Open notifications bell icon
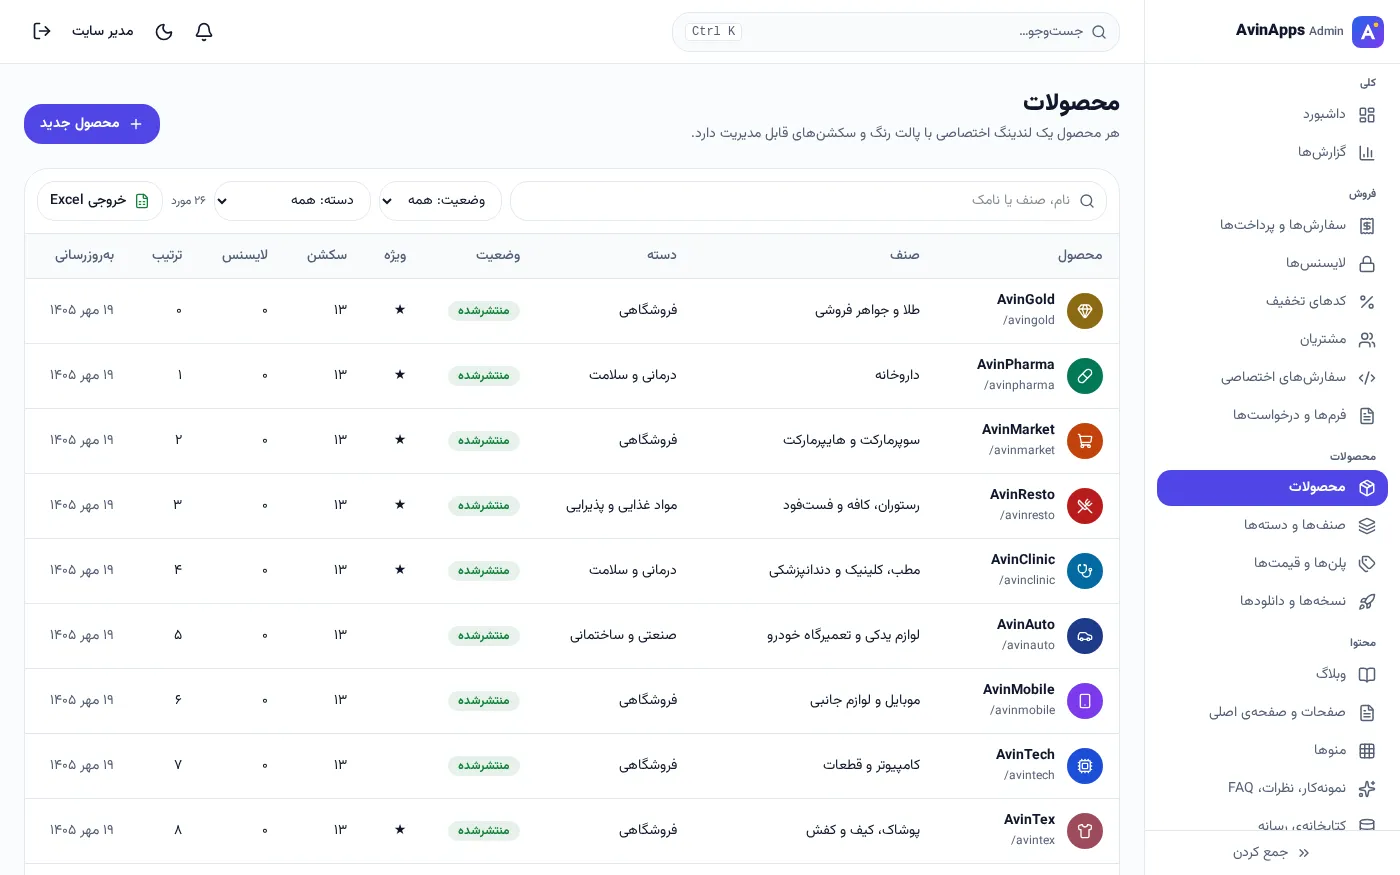The width and height of the screenshot is (1400, 875). tap(204, 31)
